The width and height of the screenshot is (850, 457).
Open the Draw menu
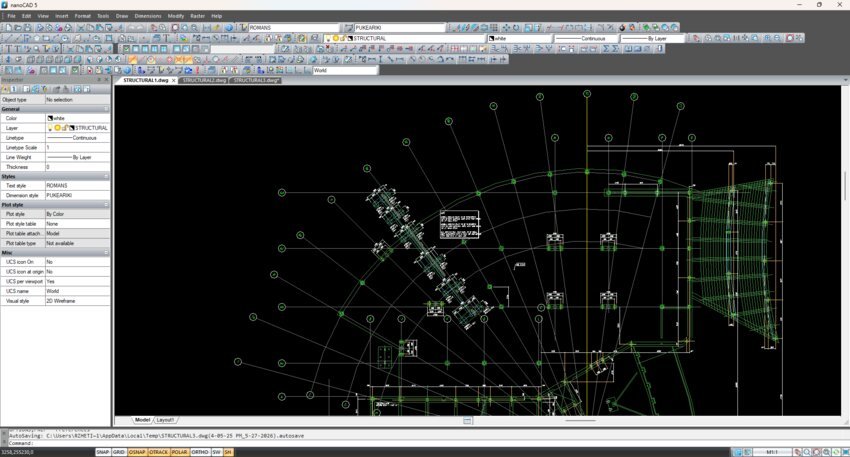[x=122, y=16]
